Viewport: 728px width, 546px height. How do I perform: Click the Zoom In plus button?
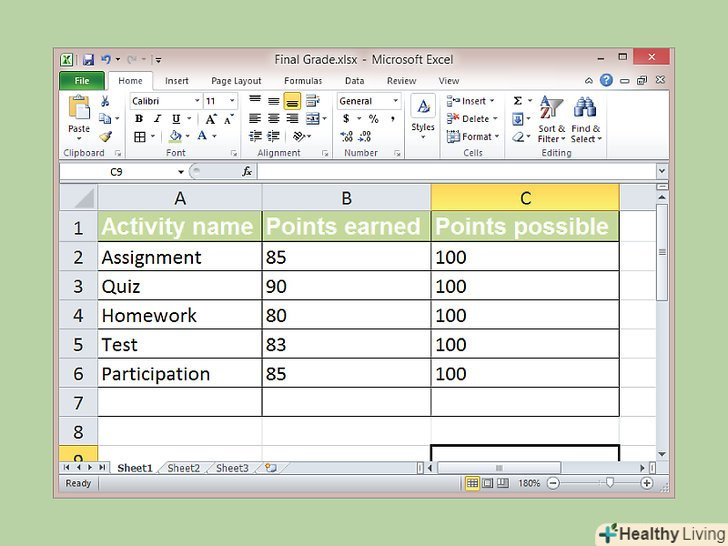pyautogui.click(x=646, y=483)
